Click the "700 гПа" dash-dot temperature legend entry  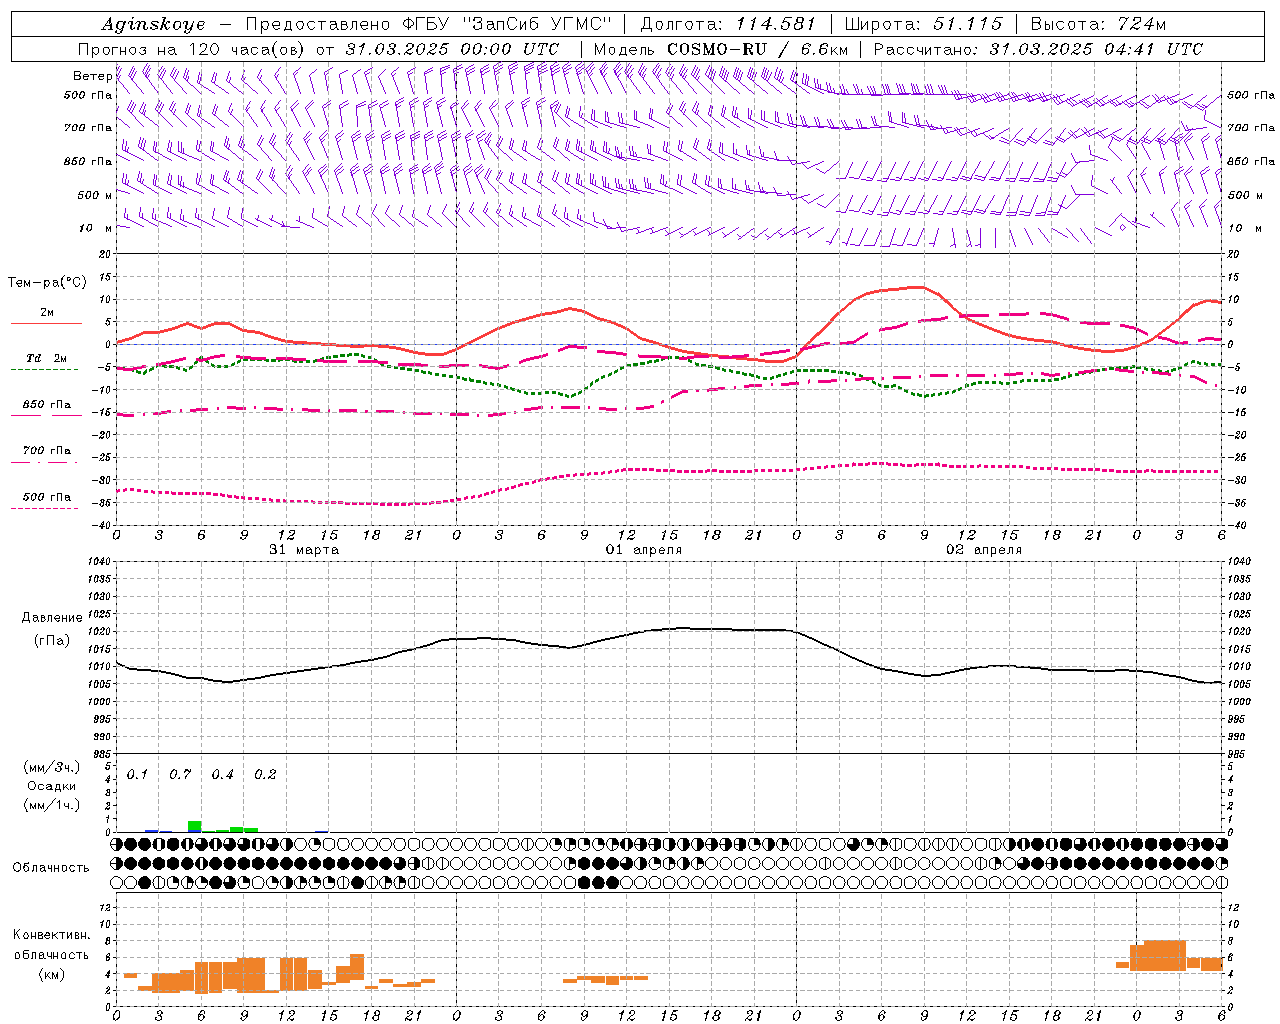click(x=47, y=451)
